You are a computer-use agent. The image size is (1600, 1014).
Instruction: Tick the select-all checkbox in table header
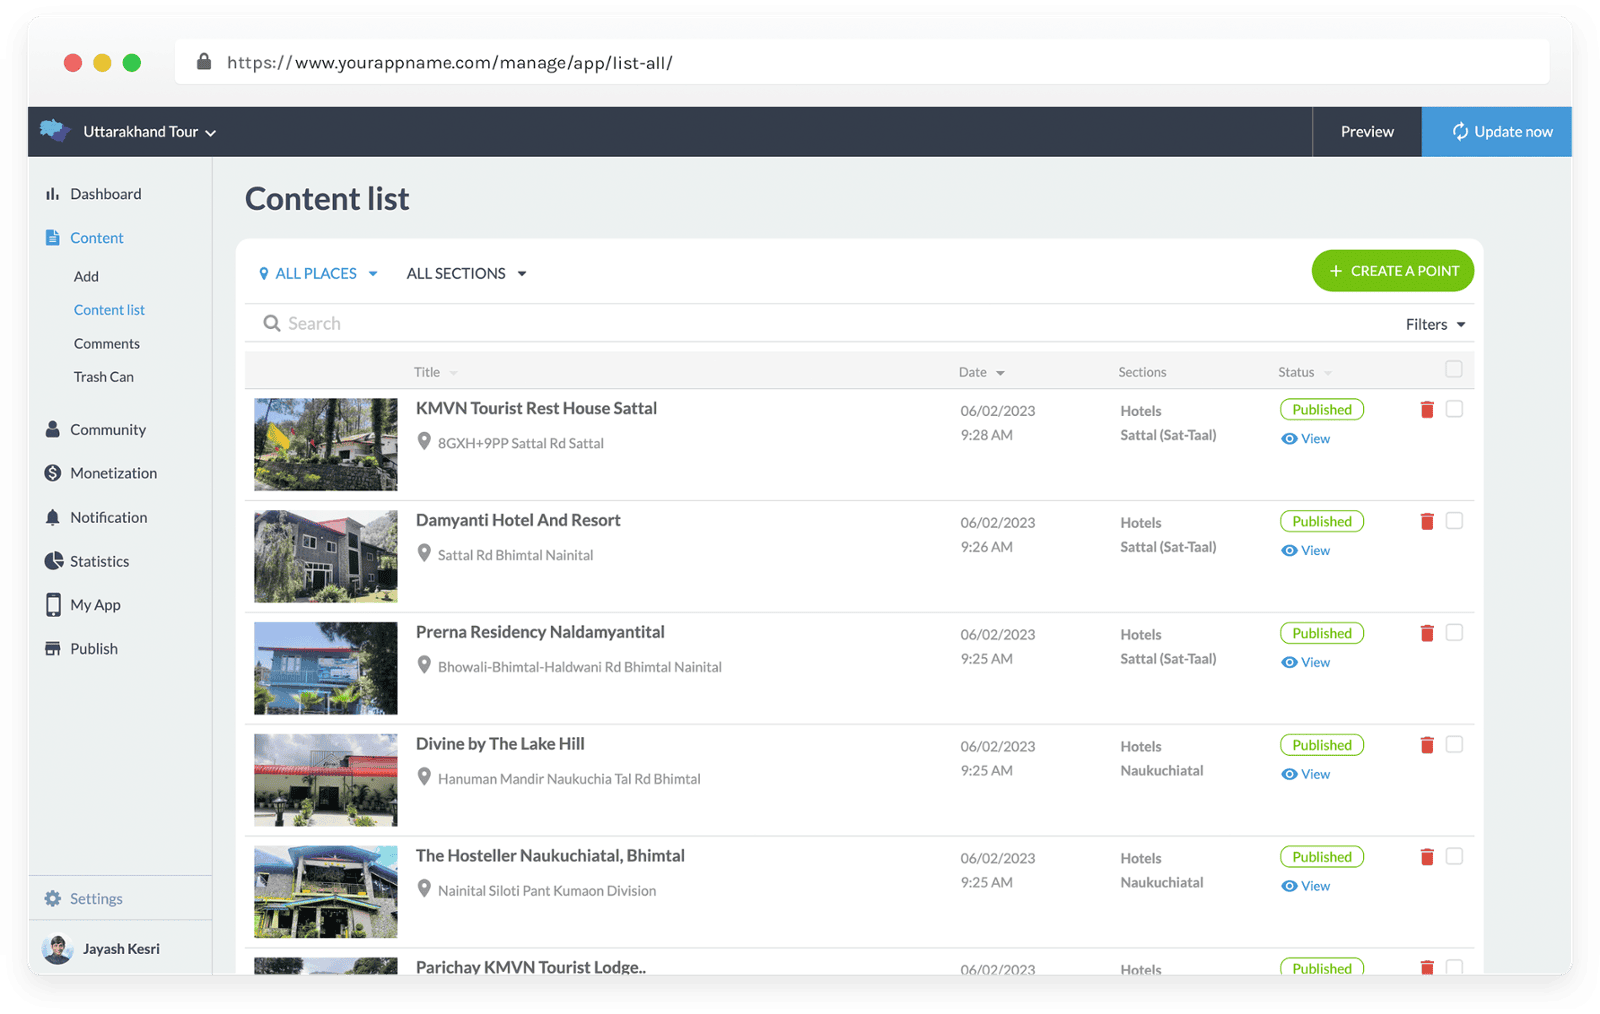click(x=1454, y=370)
